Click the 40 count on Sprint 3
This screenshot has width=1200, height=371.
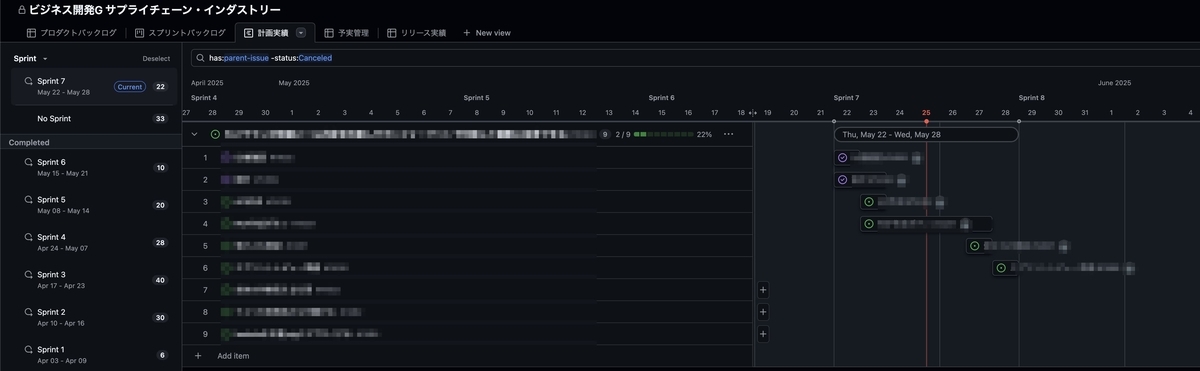click(x=160, y=280)
